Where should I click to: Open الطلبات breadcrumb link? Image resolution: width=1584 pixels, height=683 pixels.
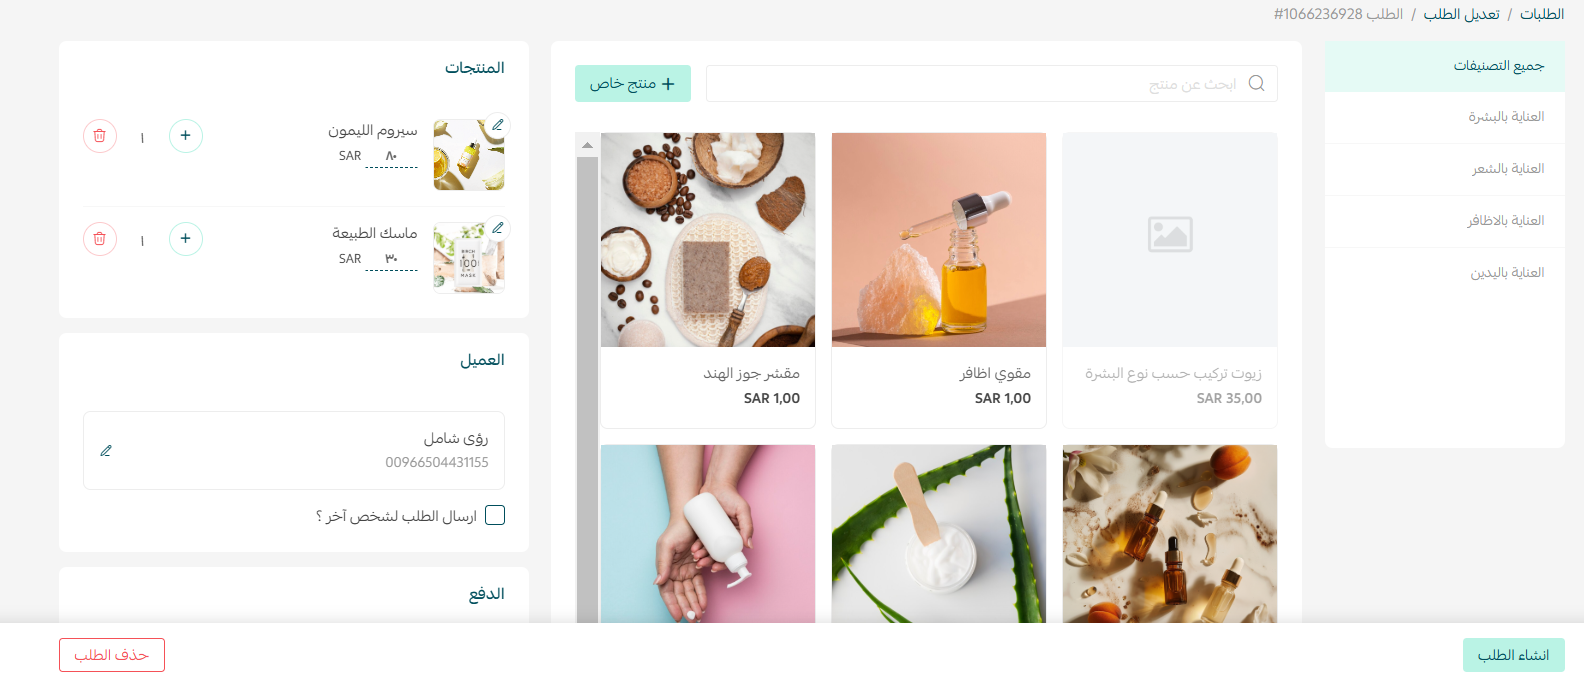coord(1542,14)
